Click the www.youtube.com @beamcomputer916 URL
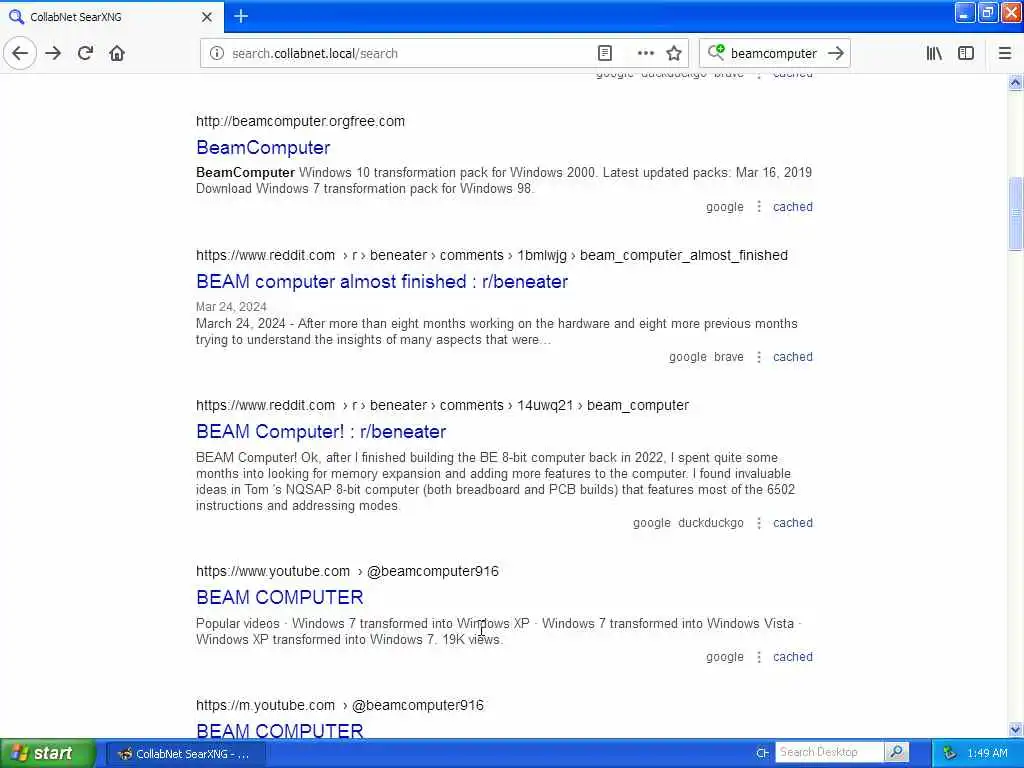Image resolution: width=1024 pixels, height=768 pixels. pos(347,571)
